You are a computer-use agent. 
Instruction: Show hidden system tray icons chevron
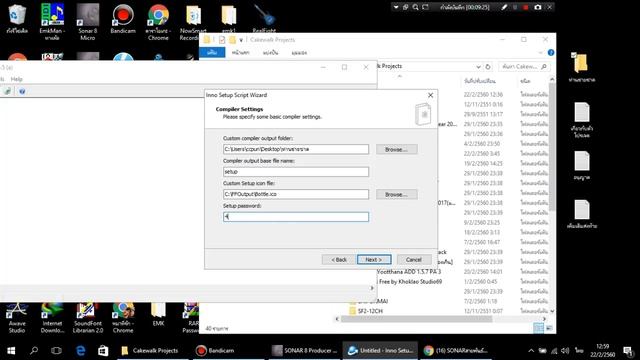(x=531, y=351)
